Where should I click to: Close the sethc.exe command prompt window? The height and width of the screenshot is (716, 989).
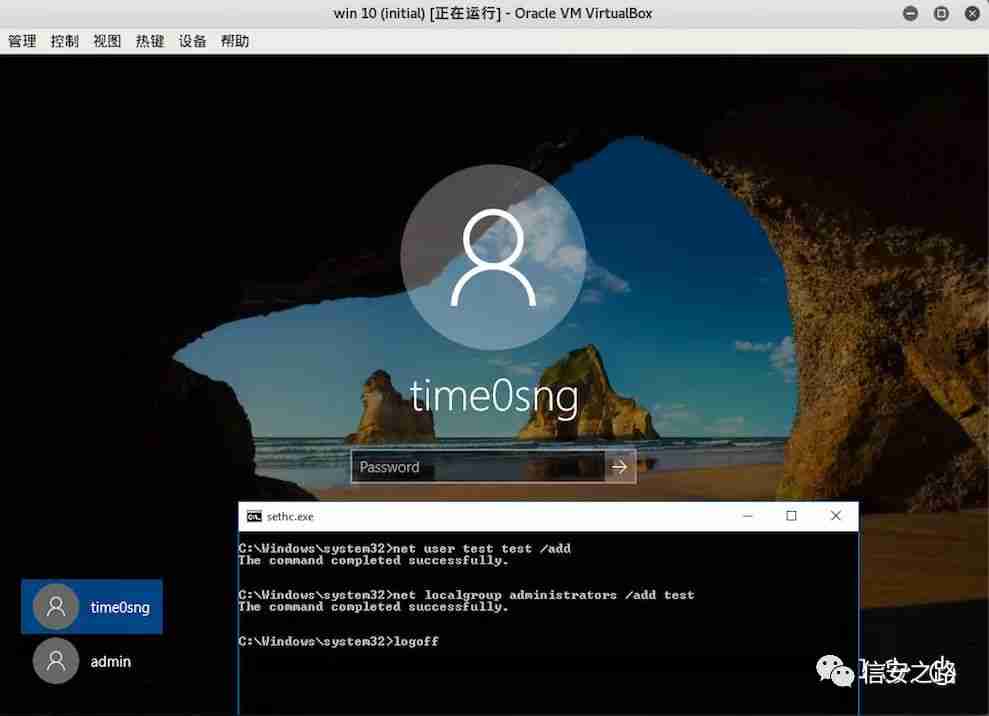836,515
